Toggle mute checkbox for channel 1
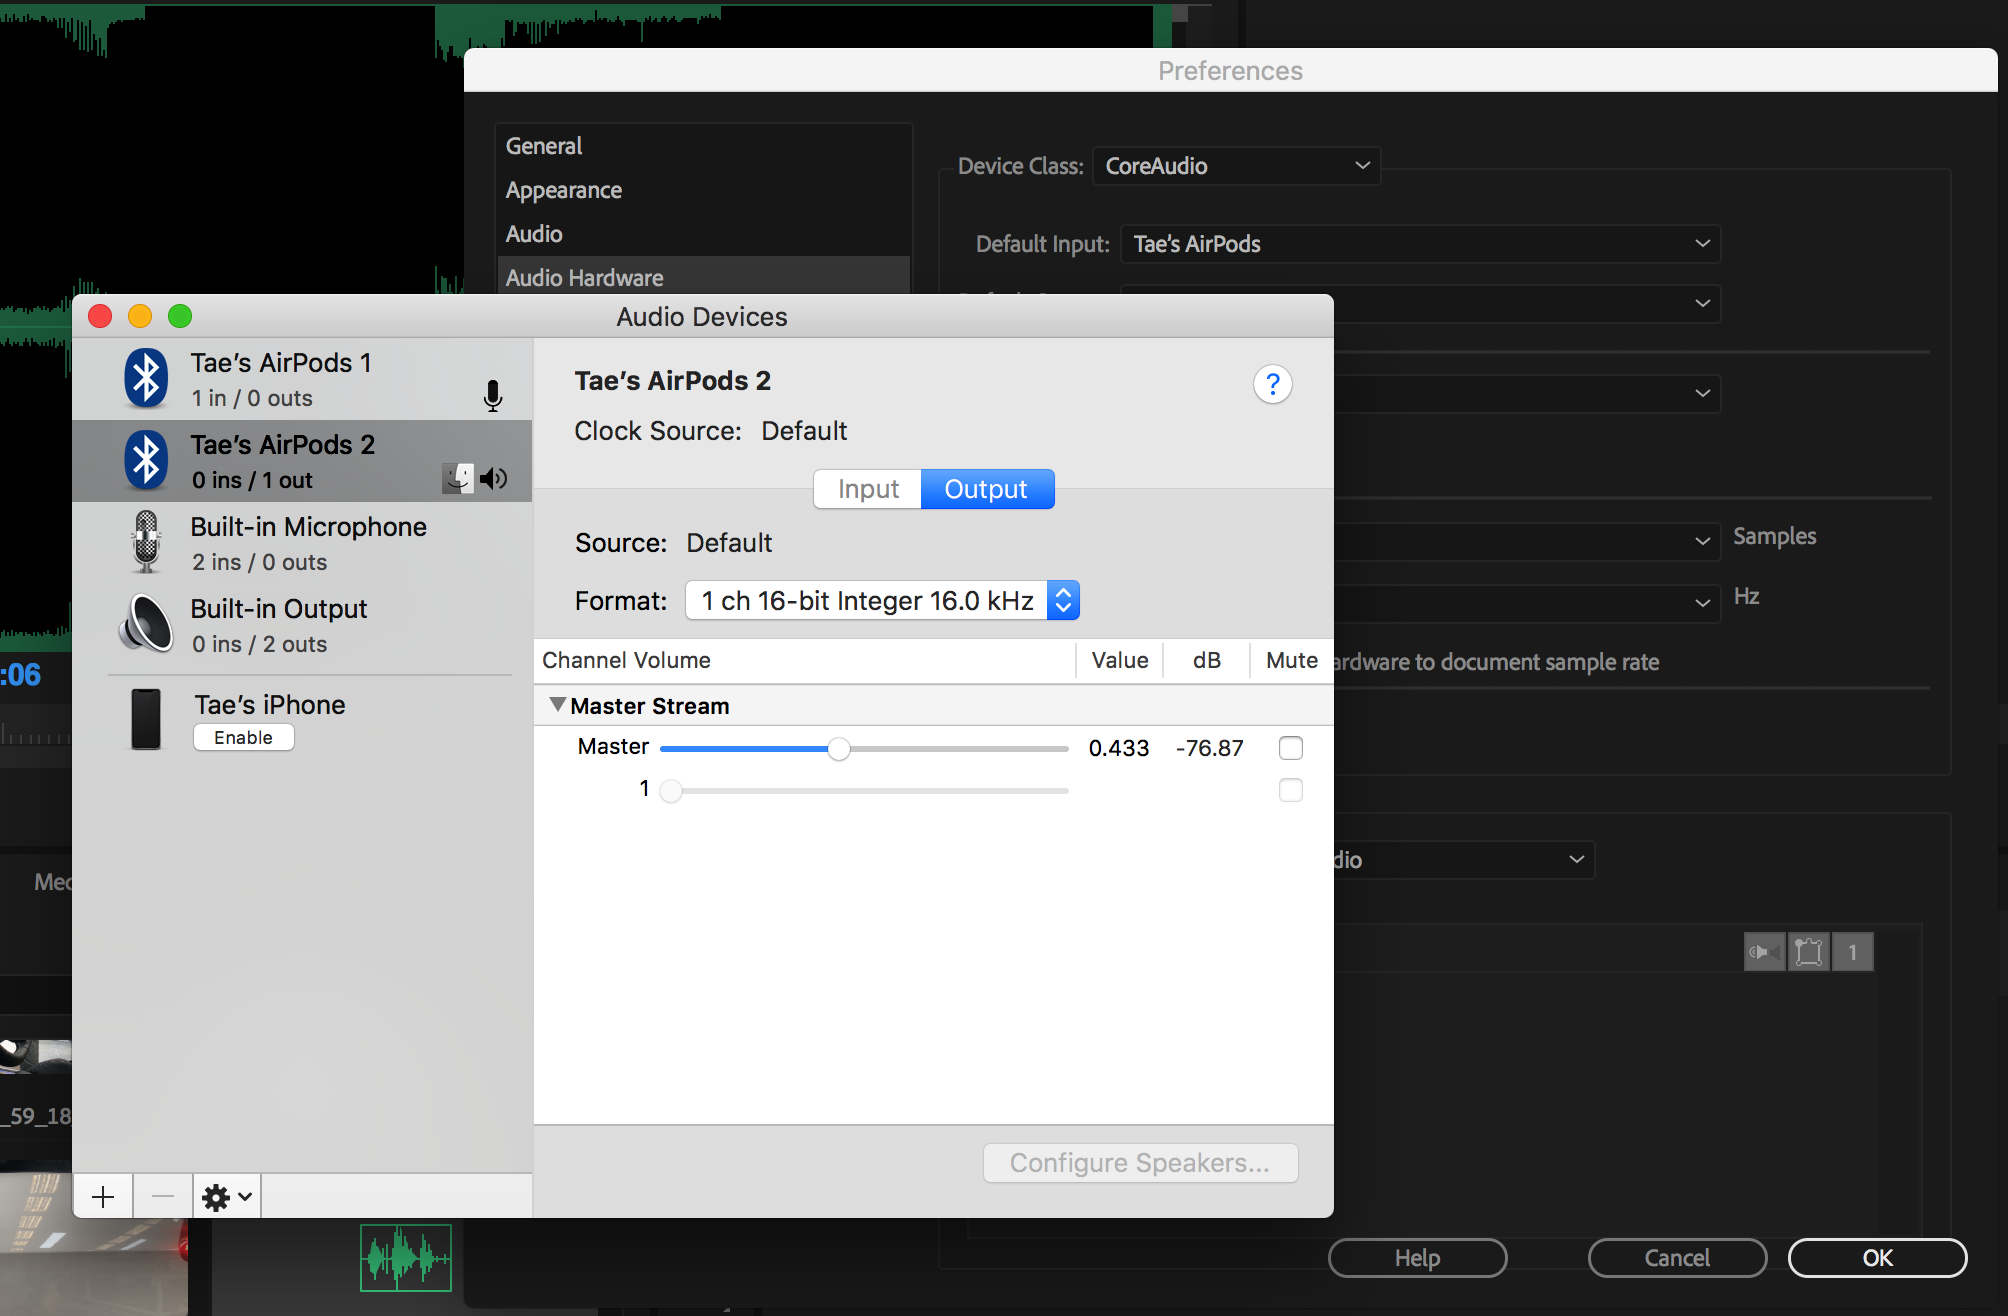This screenshot has height=1316, width=2008. pos(1291,790)
